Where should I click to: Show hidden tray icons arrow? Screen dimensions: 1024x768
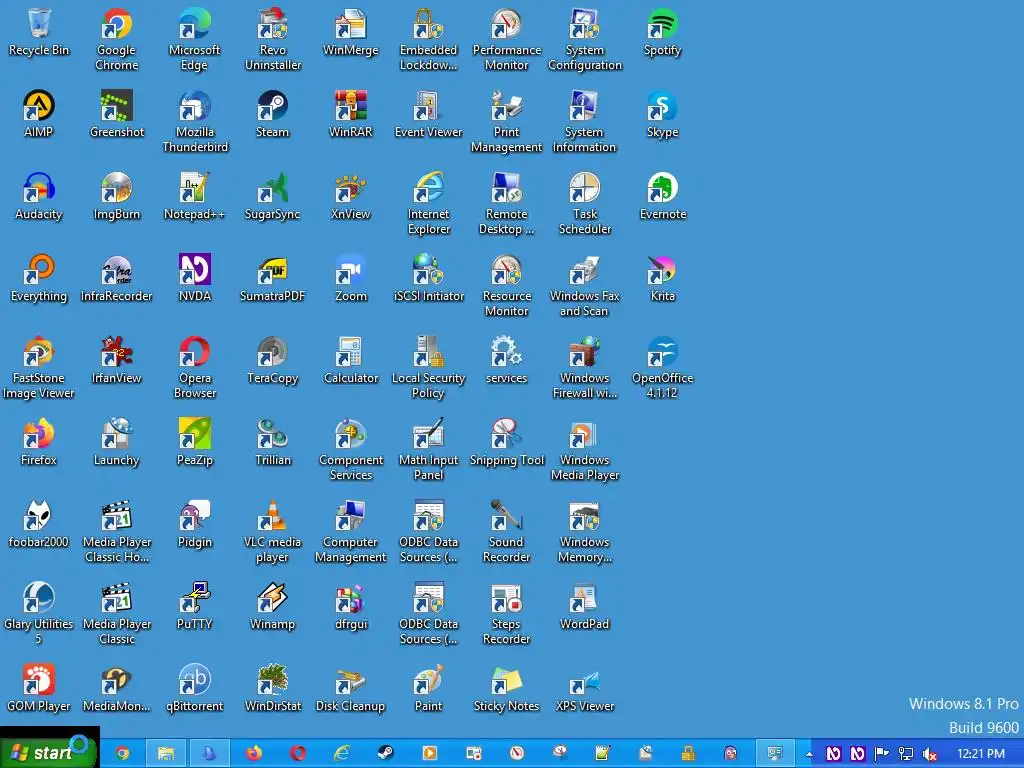point(809,754)
